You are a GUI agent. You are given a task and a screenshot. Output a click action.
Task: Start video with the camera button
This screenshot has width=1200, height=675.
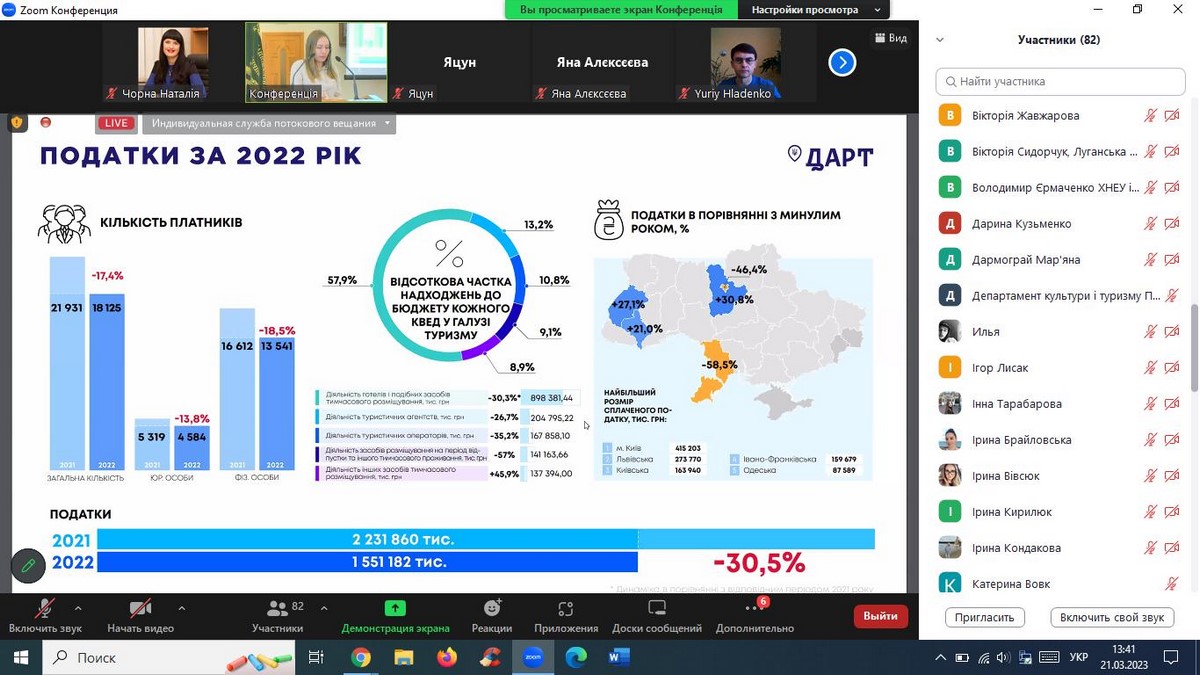point(140,608)
